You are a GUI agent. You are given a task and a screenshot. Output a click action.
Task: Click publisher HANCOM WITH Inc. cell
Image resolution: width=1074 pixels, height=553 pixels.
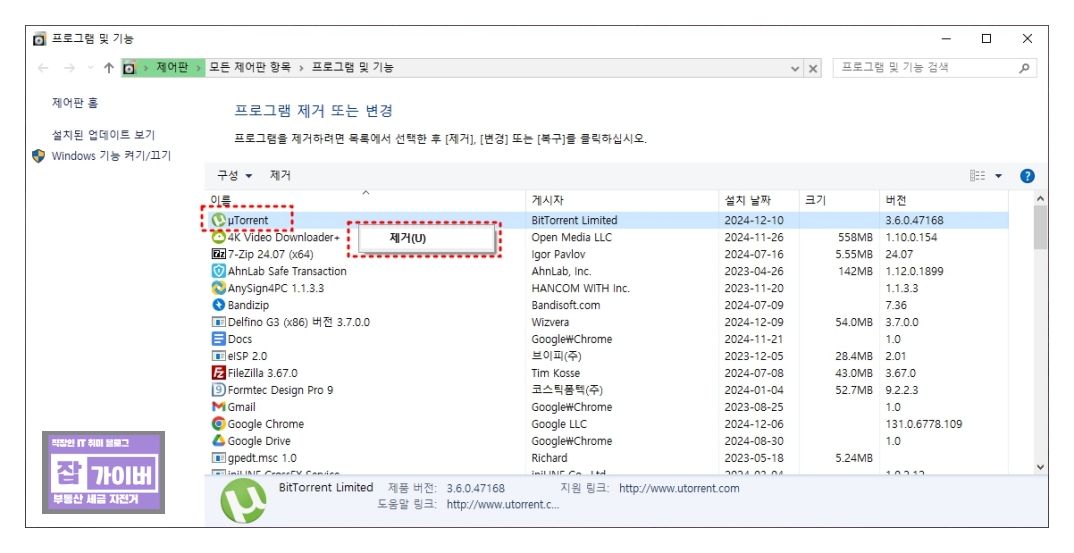pos(580,288)
